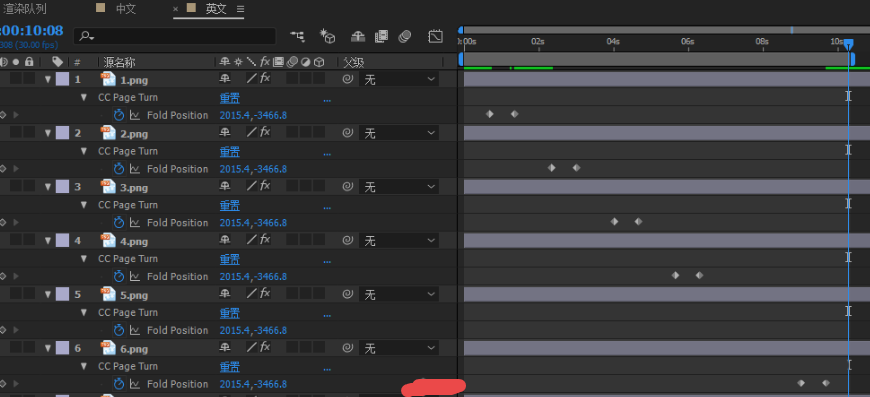870x397 pixels.
Task: Click 重置 link for 5.png effect
Action: [x=230, y=313]
